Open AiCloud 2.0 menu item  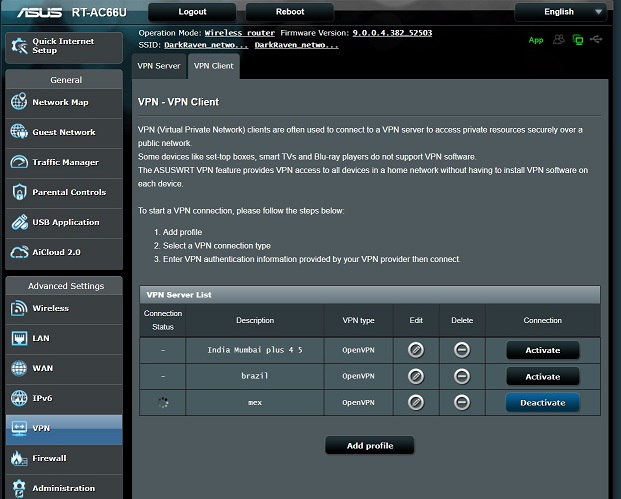64,253
